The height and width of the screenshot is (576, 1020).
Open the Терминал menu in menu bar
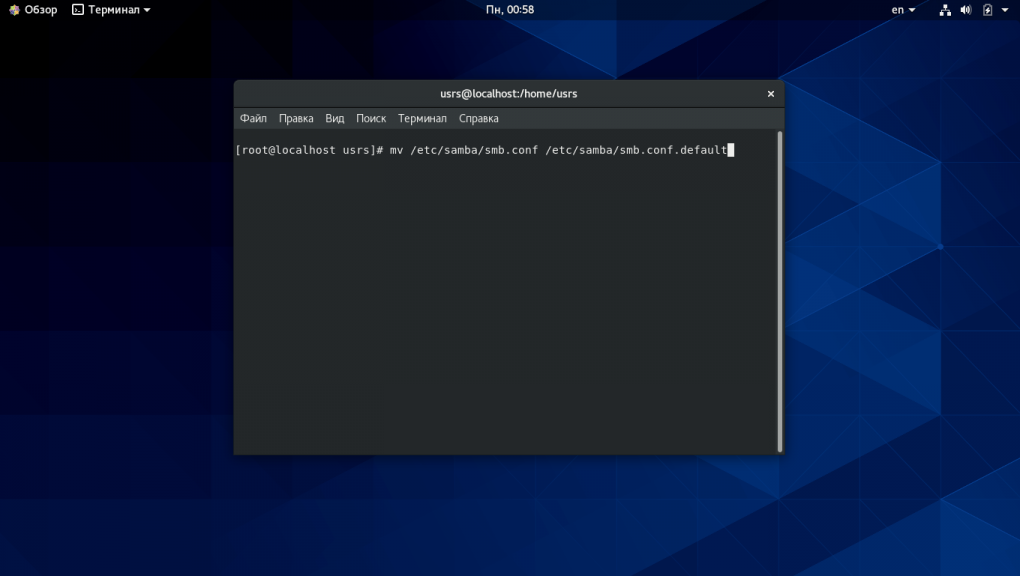pyautogui.click(x=422, y=119)
